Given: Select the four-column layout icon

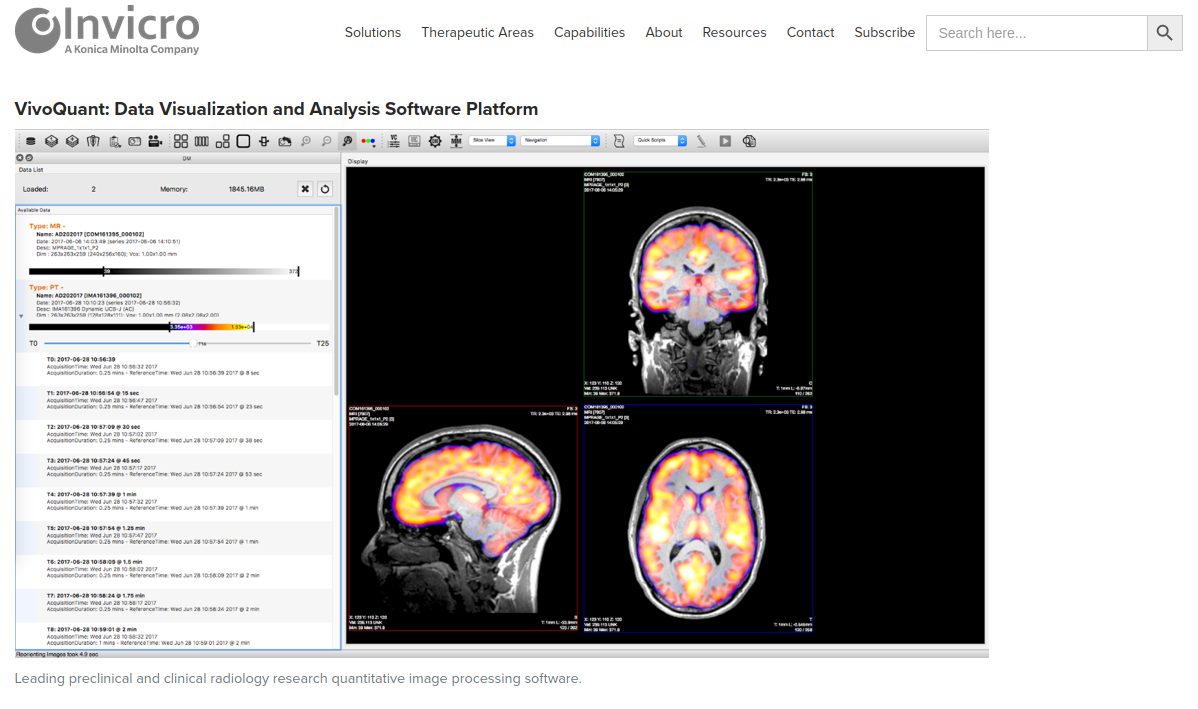Looking at the screenshot, I should click(202, 141).
